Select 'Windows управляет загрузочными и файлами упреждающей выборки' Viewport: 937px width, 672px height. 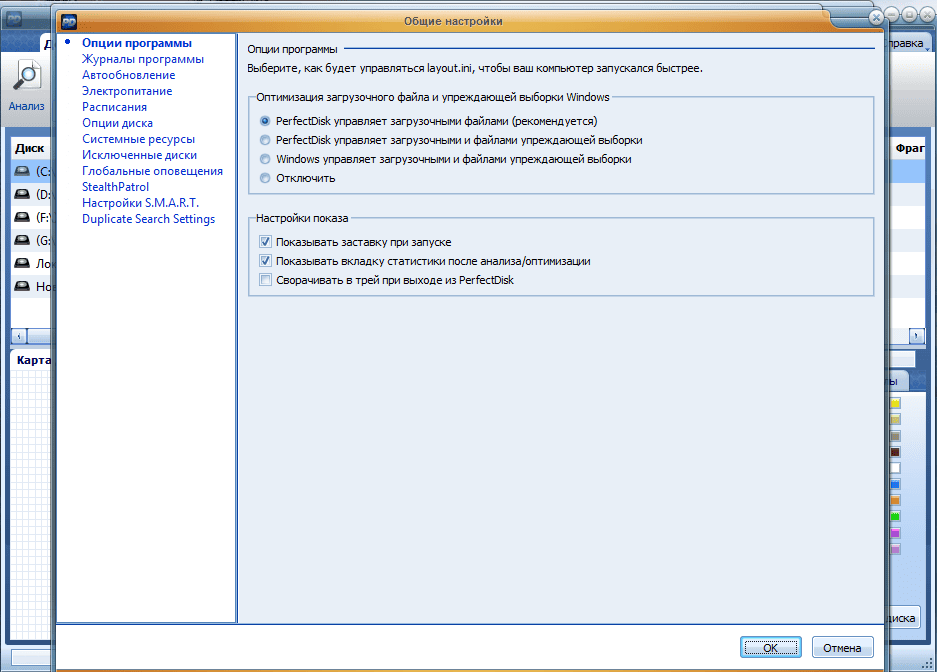265,159
